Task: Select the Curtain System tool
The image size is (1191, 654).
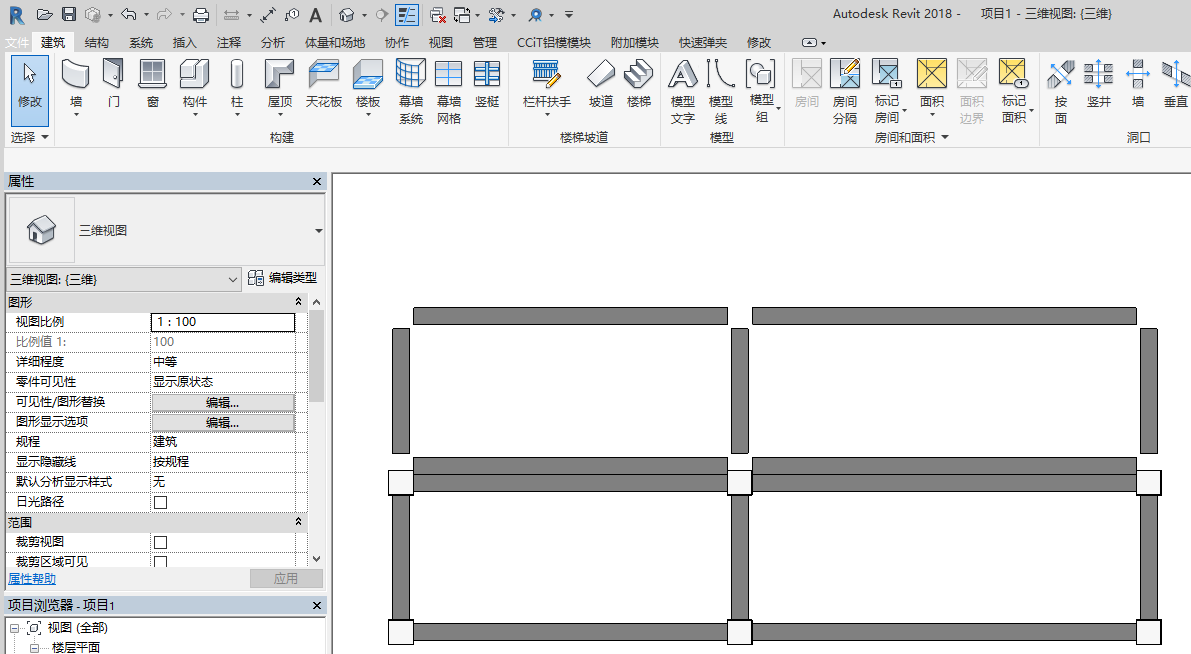Action: click(x=411, y=91)
